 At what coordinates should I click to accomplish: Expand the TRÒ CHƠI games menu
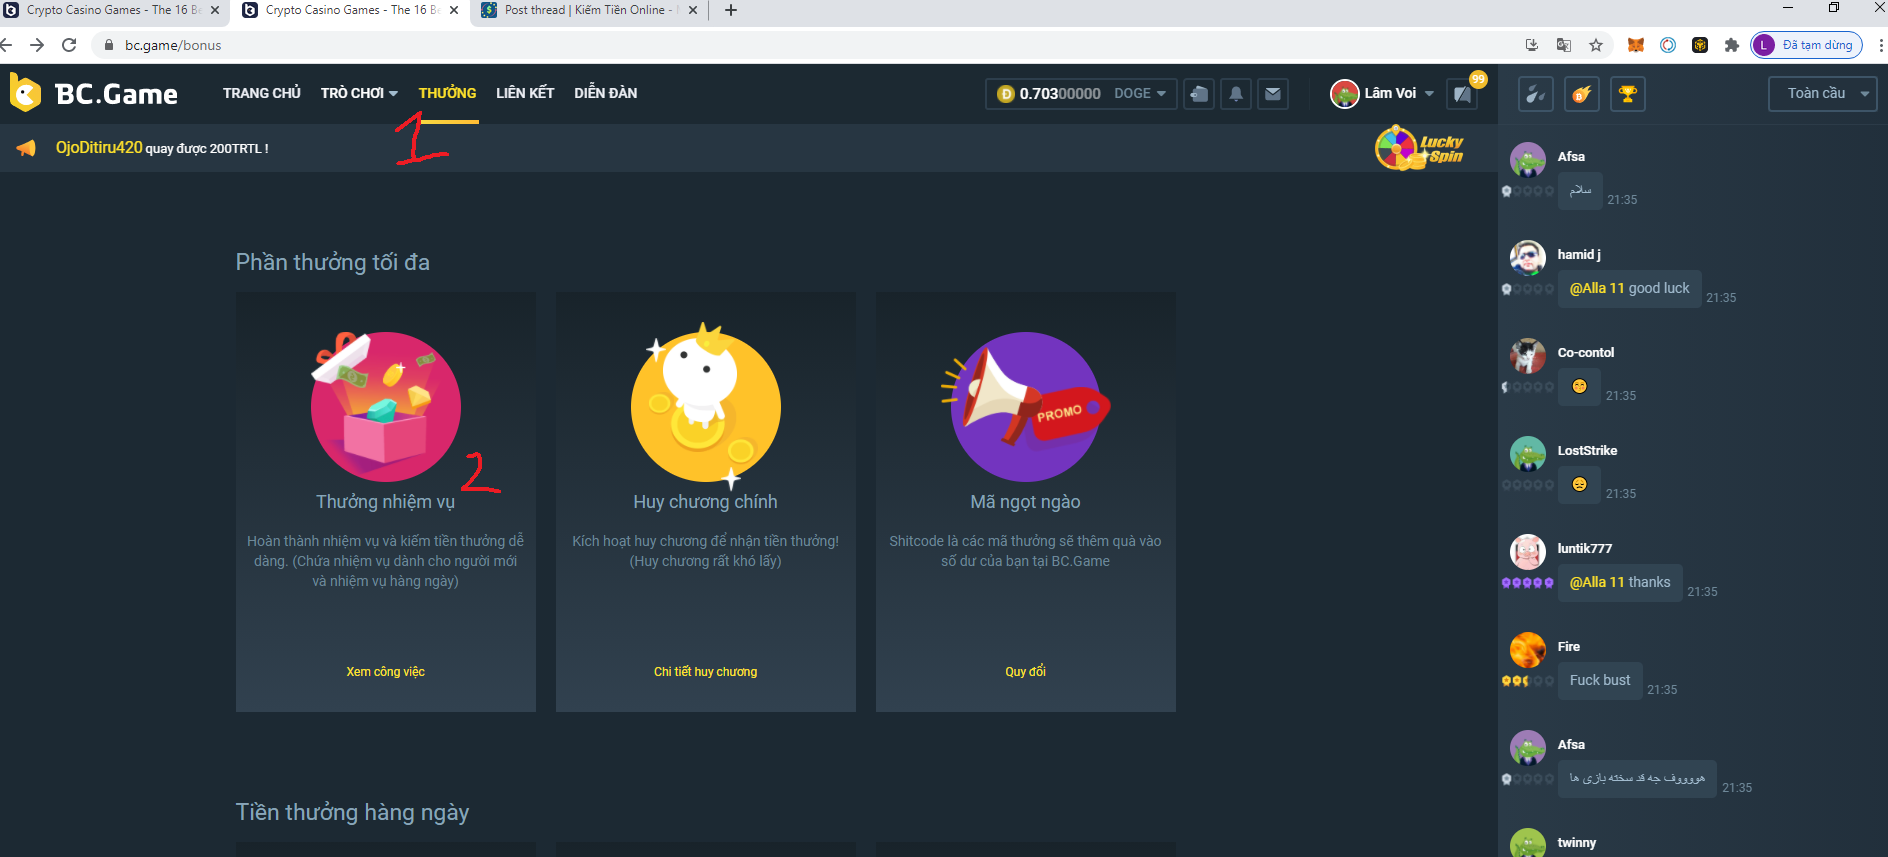(359, 93)
